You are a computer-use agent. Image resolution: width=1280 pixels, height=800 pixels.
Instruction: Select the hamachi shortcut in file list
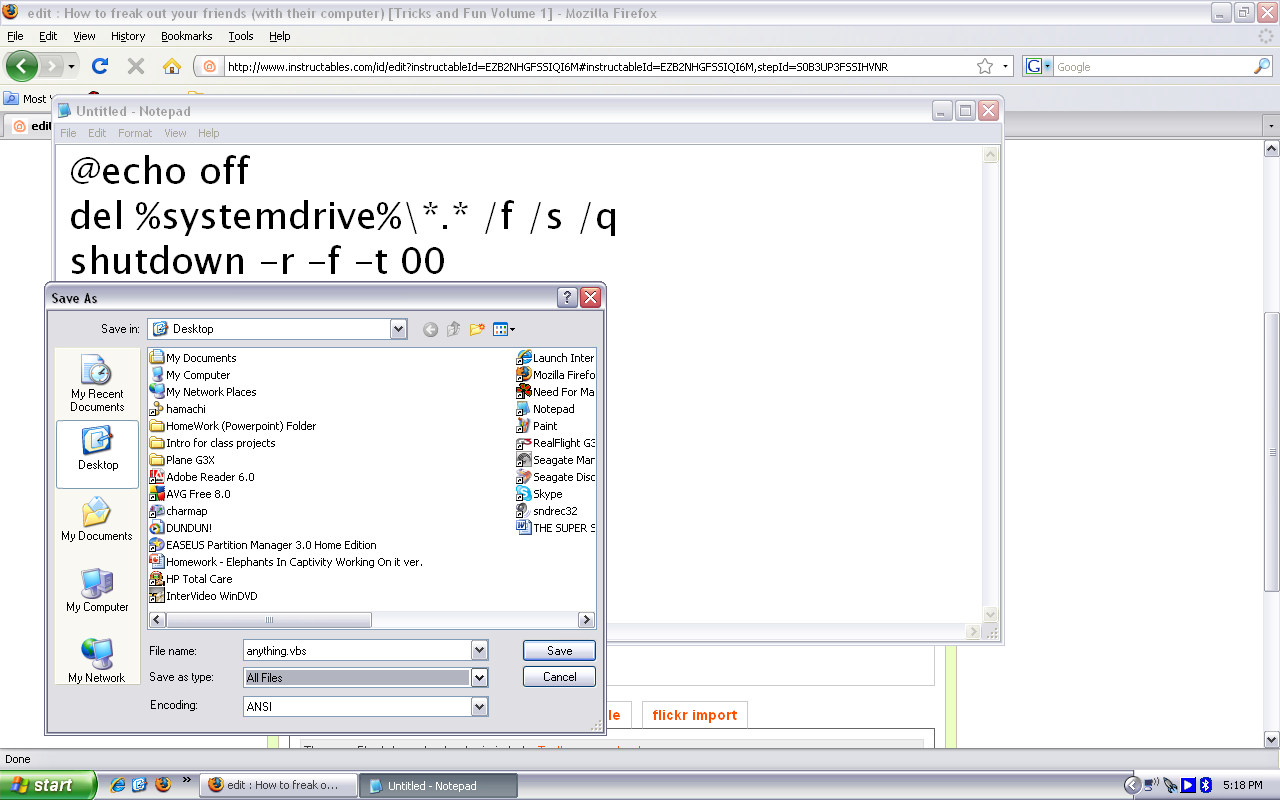pos(178,409)
